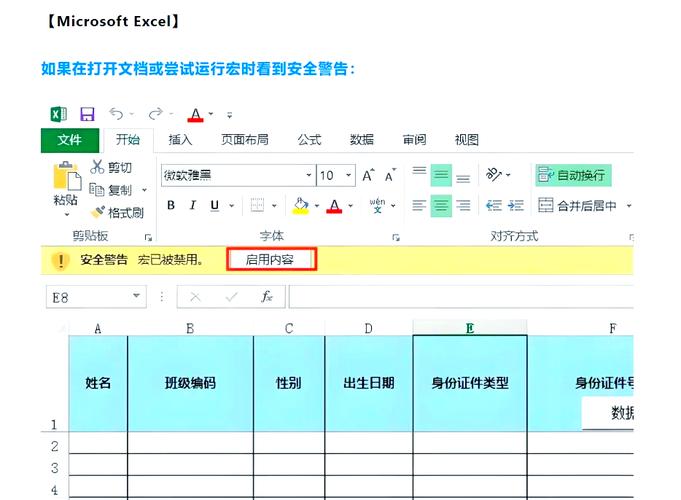The image size is (681, 500).
Task: Decrease indent icon
Action: coord(494,205)
